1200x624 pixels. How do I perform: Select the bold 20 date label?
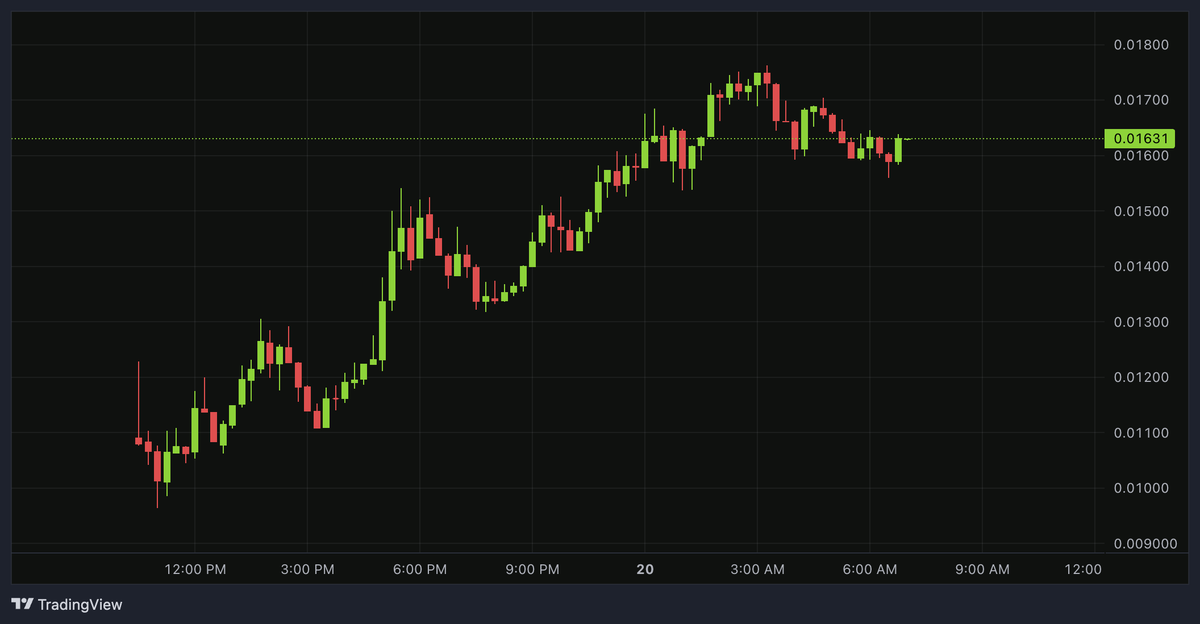click(x=645, y=569)
